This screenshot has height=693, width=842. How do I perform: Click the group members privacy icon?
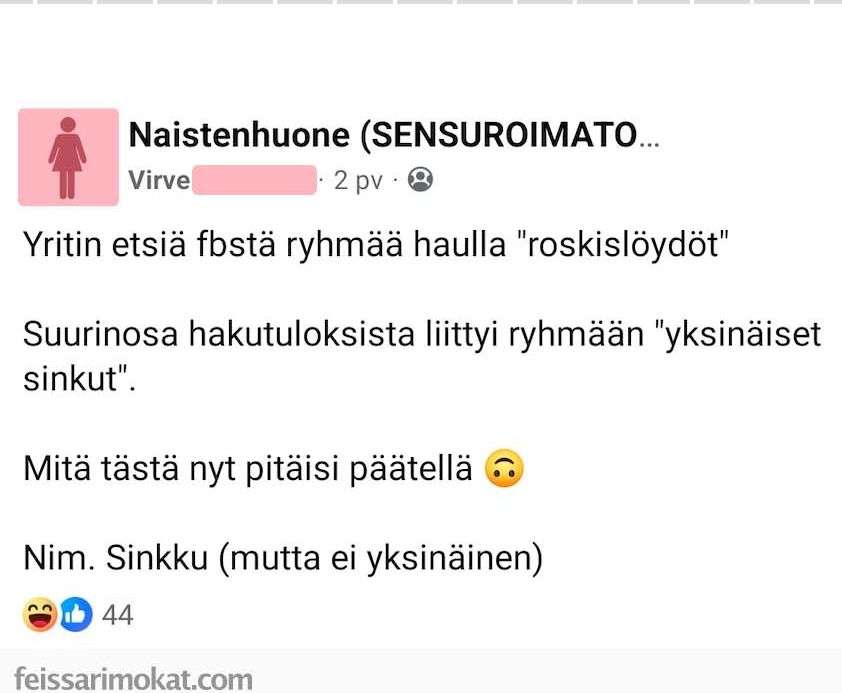(422, 180)
